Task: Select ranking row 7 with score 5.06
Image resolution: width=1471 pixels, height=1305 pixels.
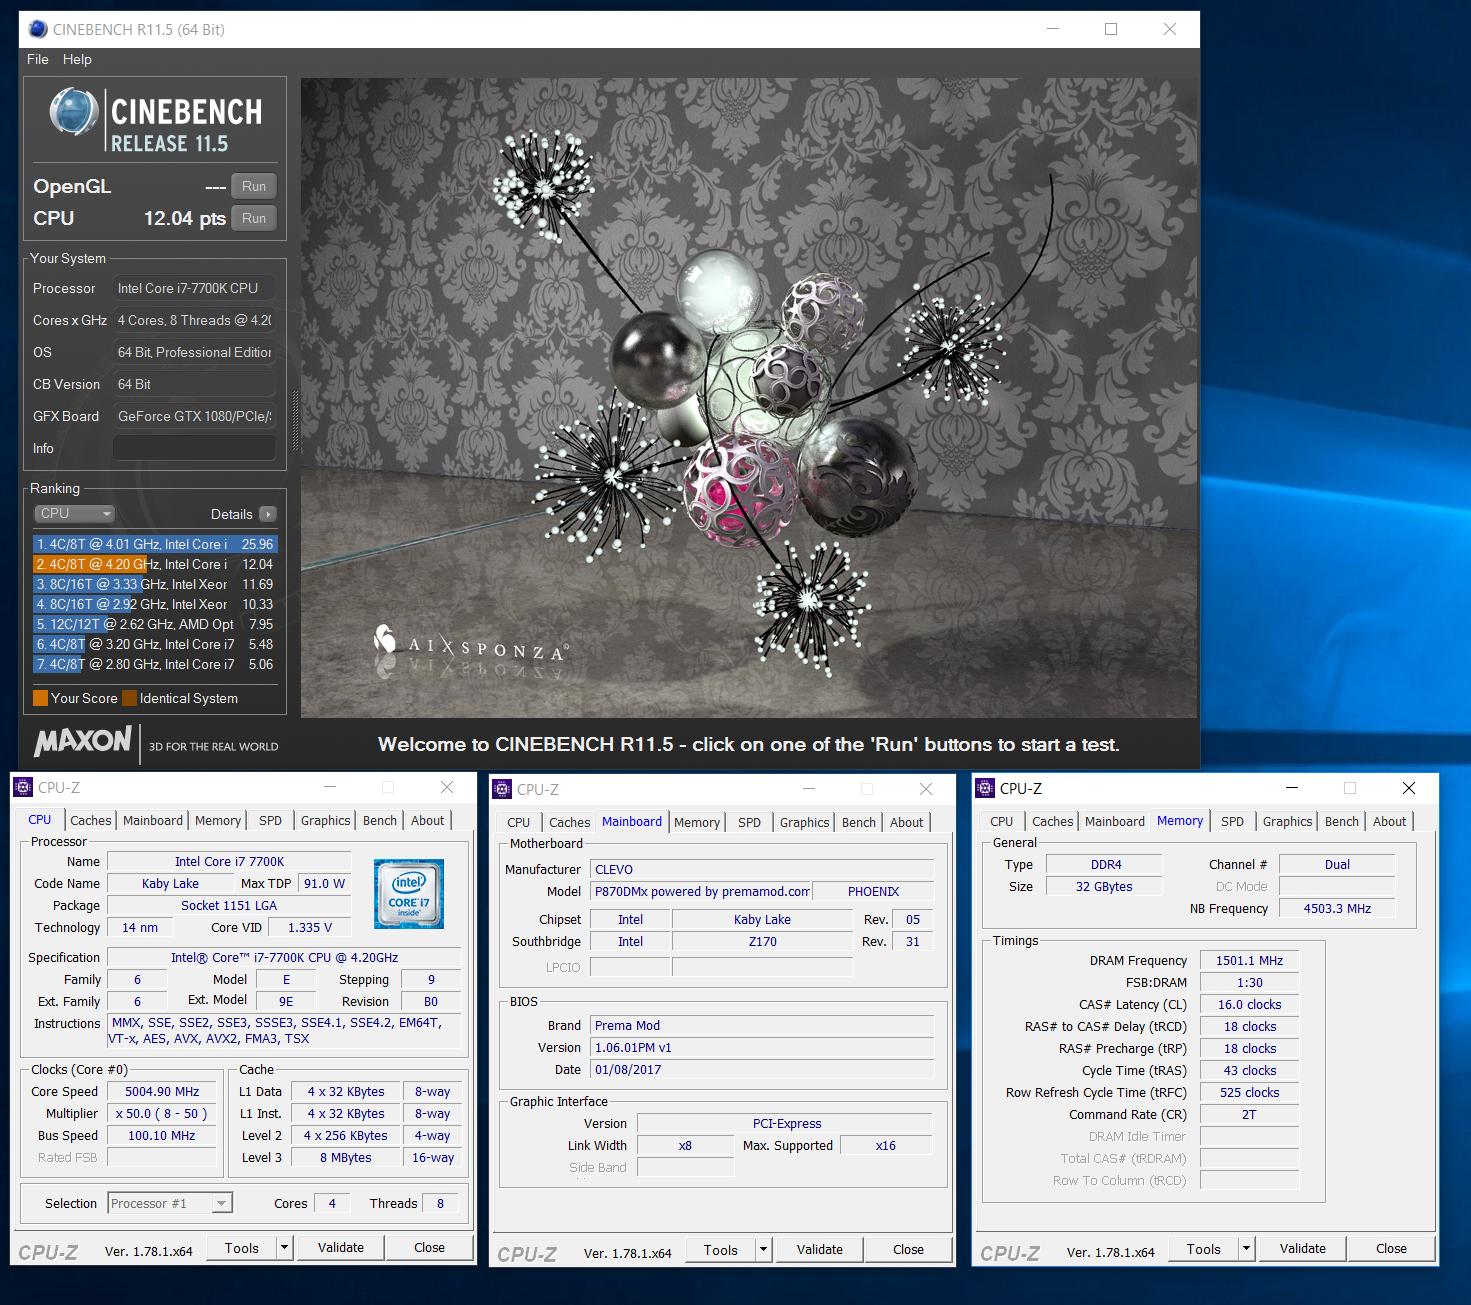Action: [155, 664]
